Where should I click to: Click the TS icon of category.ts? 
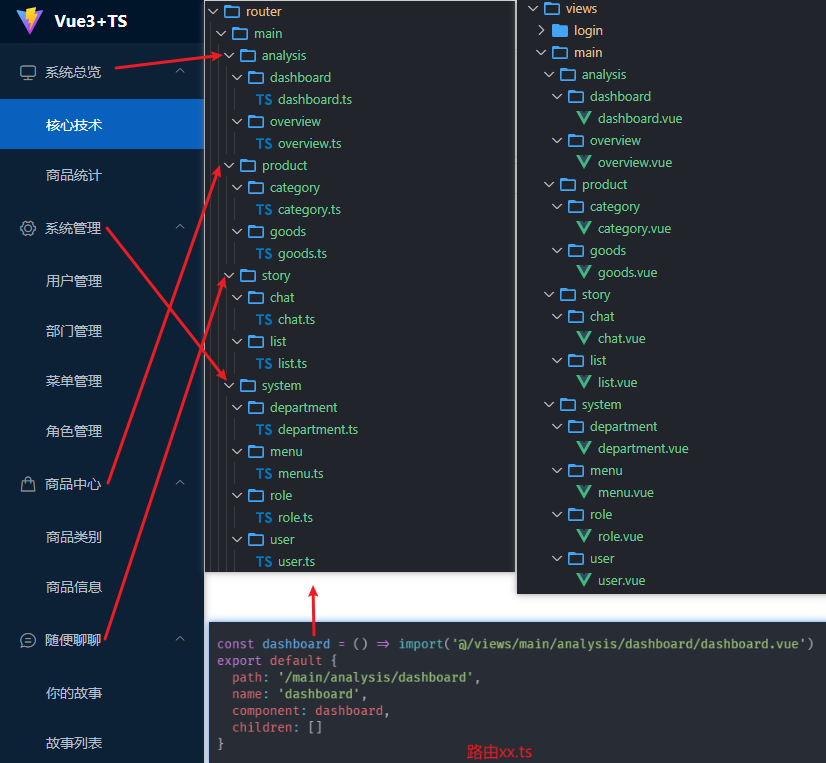coord(264,210)
